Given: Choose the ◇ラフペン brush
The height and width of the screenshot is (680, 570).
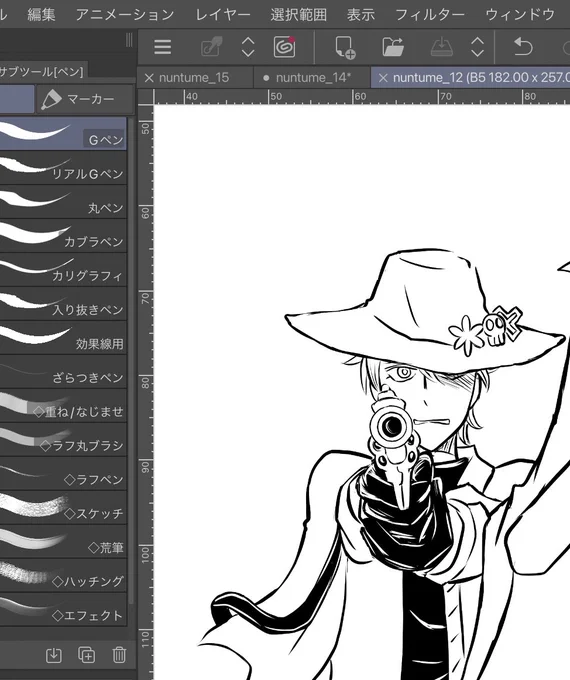Looking at the screenshot, I should click(63, 474).
